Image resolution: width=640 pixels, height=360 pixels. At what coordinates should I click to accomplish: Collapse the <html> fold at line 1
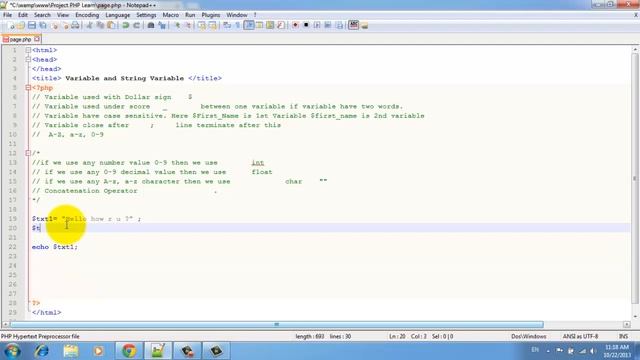[x=28, y=50]
